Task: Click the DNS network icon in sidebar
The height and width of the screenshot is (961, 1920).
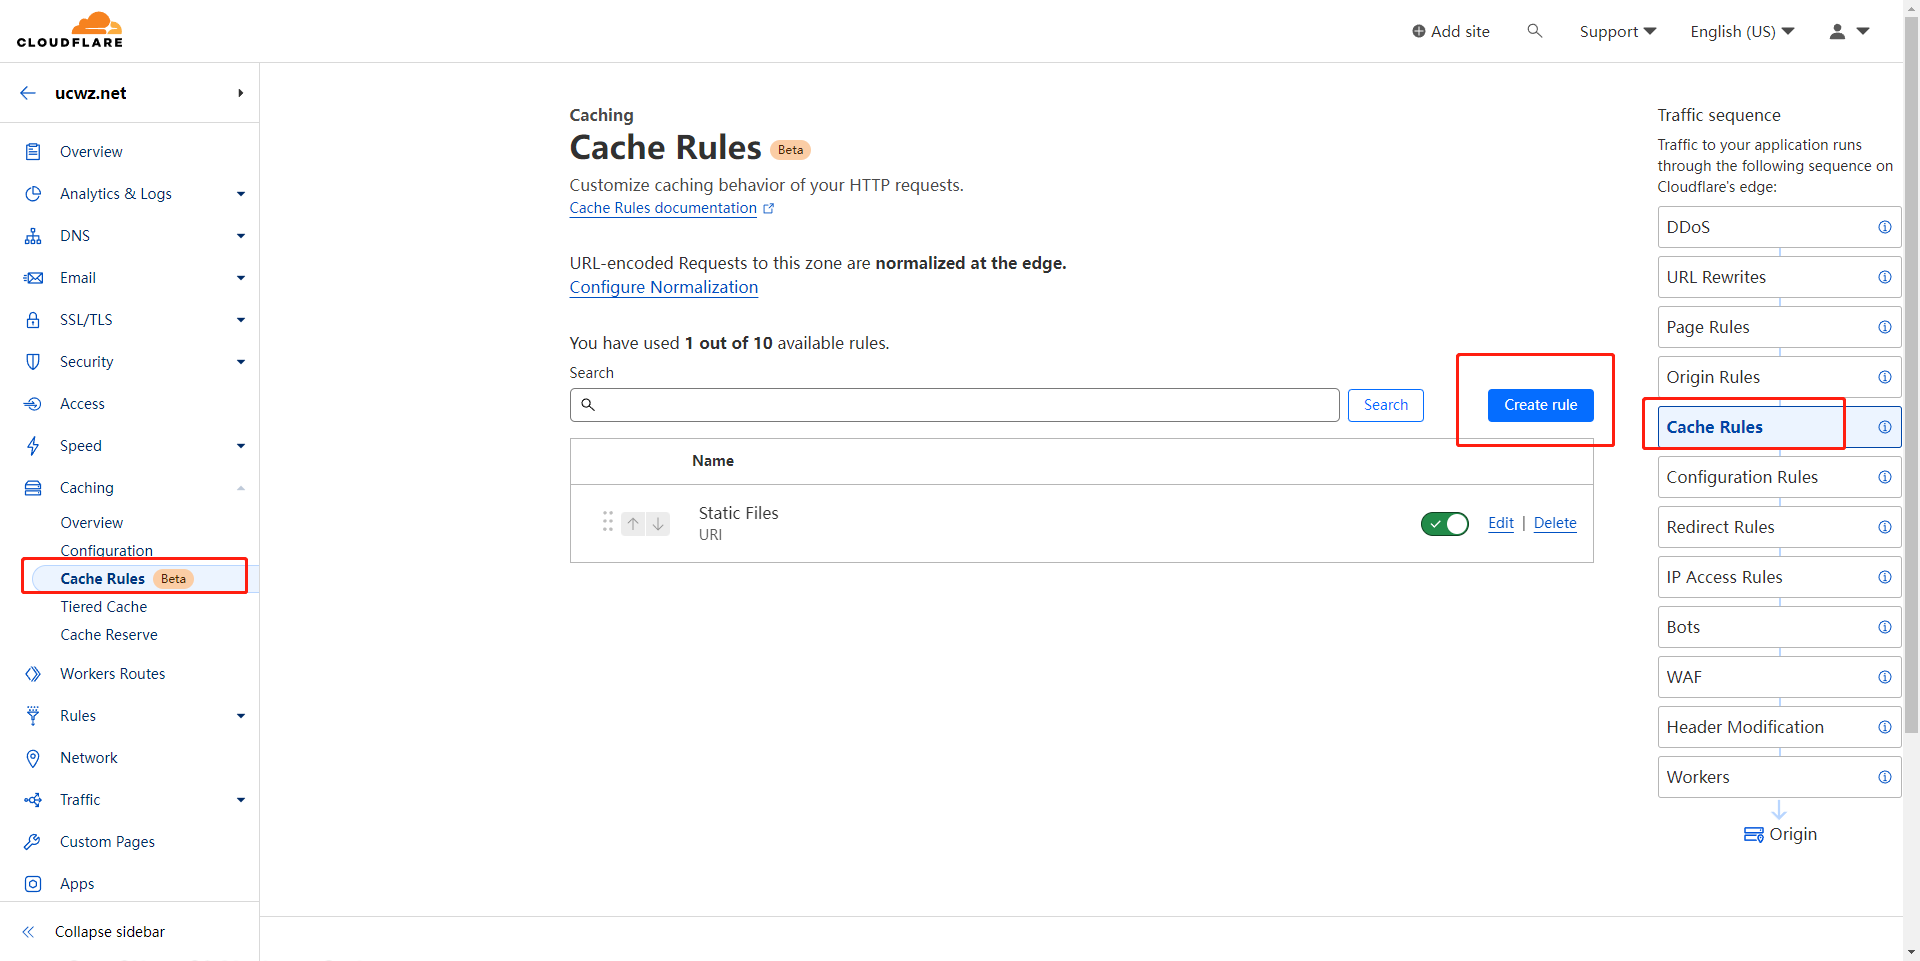Action: tap(33, 236)
